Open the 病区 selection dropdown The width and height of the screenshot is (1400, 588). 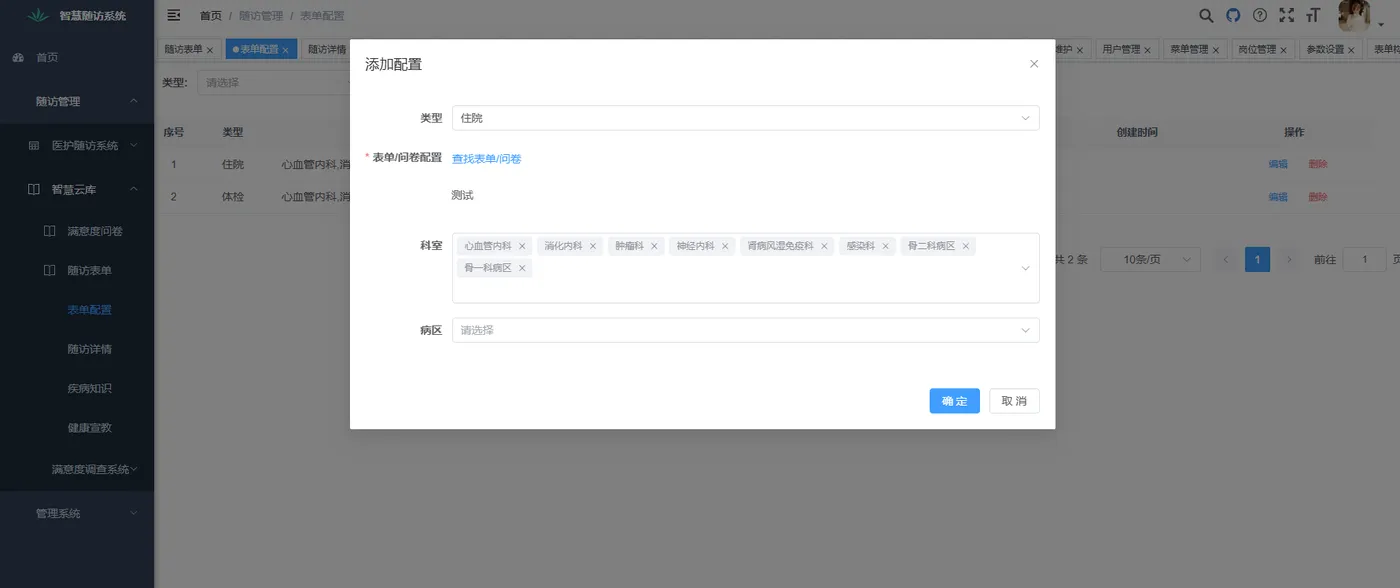(743, 330)
